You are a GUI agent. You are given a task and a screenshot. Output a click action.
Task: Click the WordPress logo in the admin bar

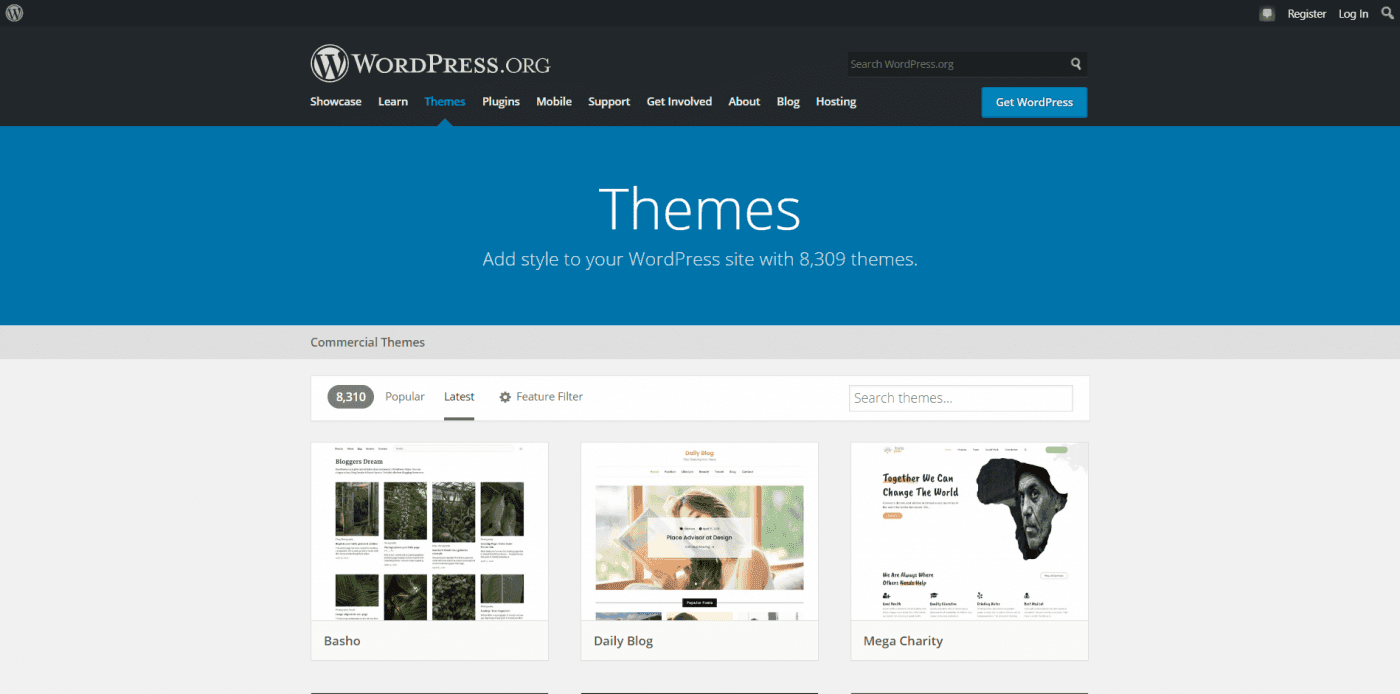click(x=14, y=13)
